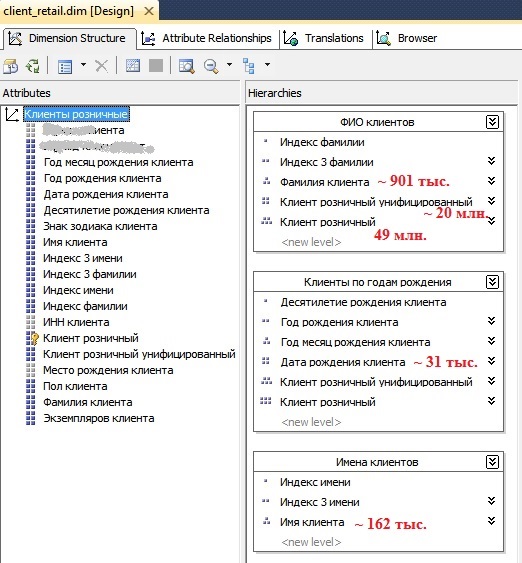Select Год рождения клиента in Attributes list
Viewport: 522px width, 563px height.
pyautogui.click(x=102, y=178)
